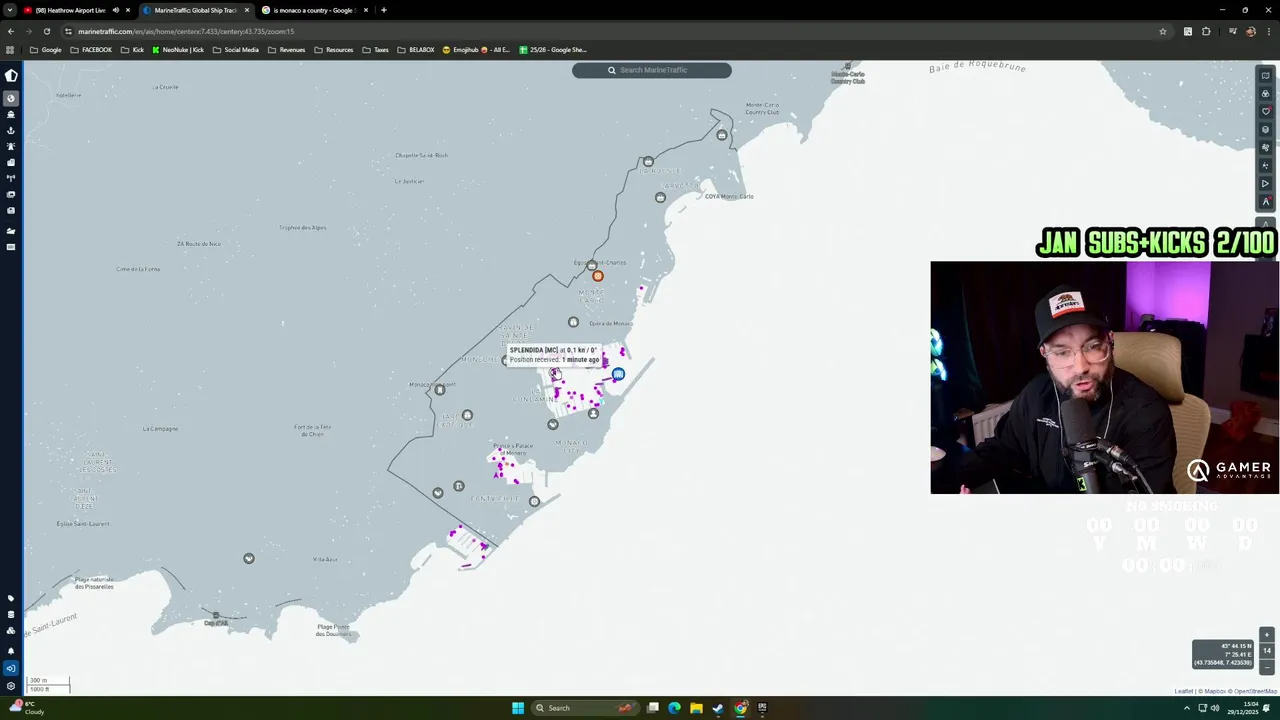Screen dimensions: 1280x720
Task: Open the NeoNuke | Kick bookmark
Action: click(x=177, y=49)
